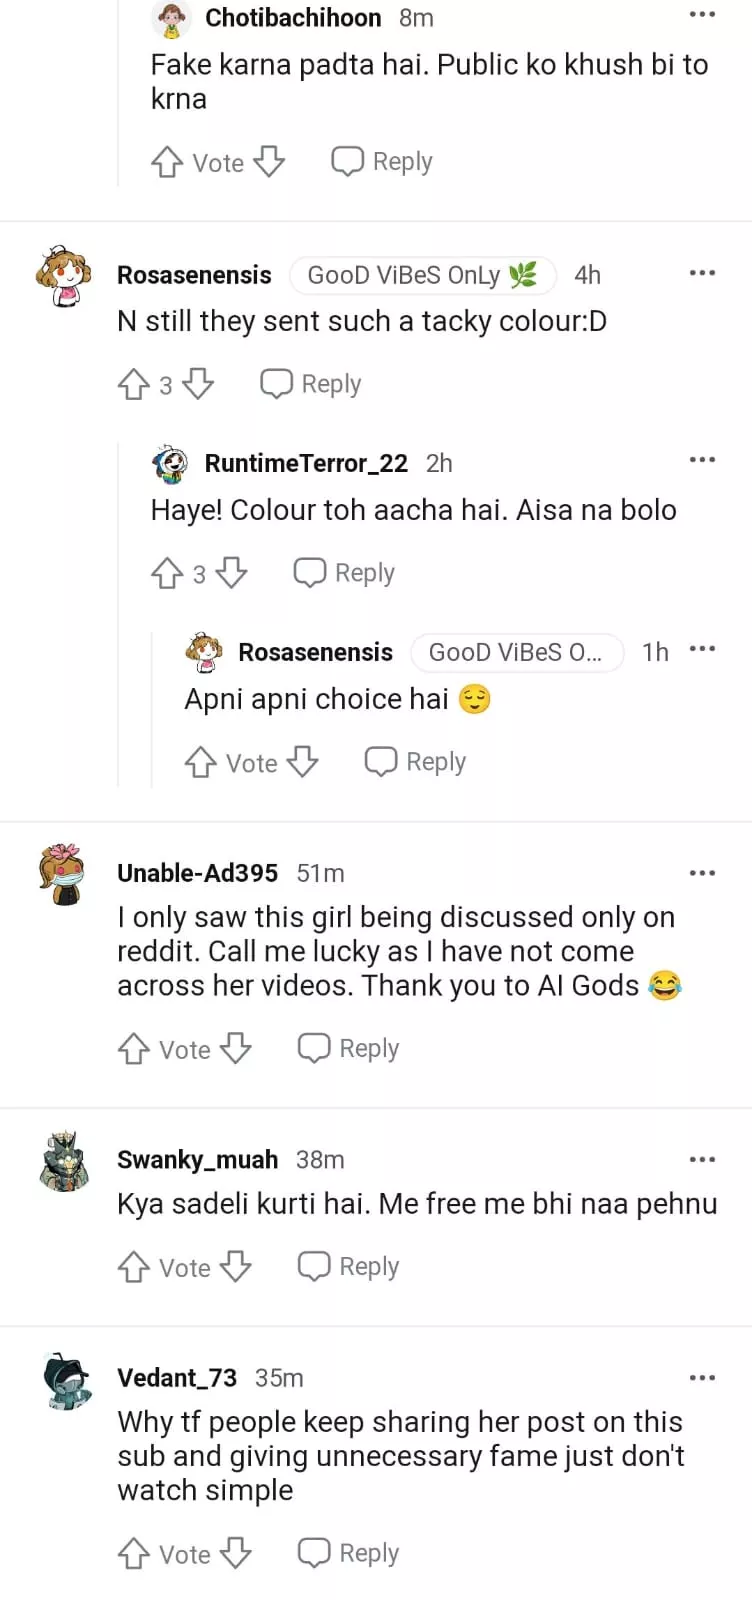Upvote Vedant_73's comment
The image size is (752, 1600).
[134, 1554]
